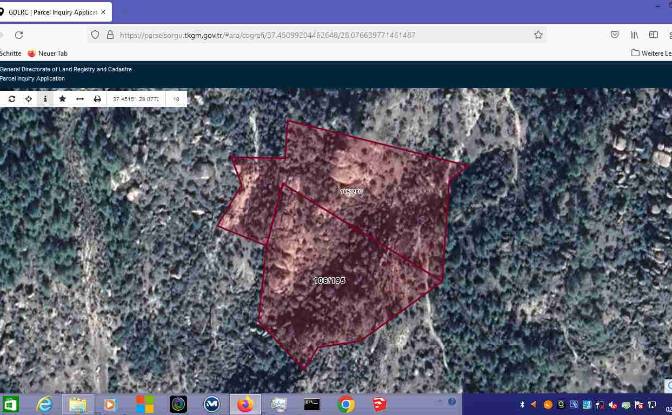This screenshot has height=415, width=672.
Task: Click the star favorites map tool
Action: coord(62,99)
